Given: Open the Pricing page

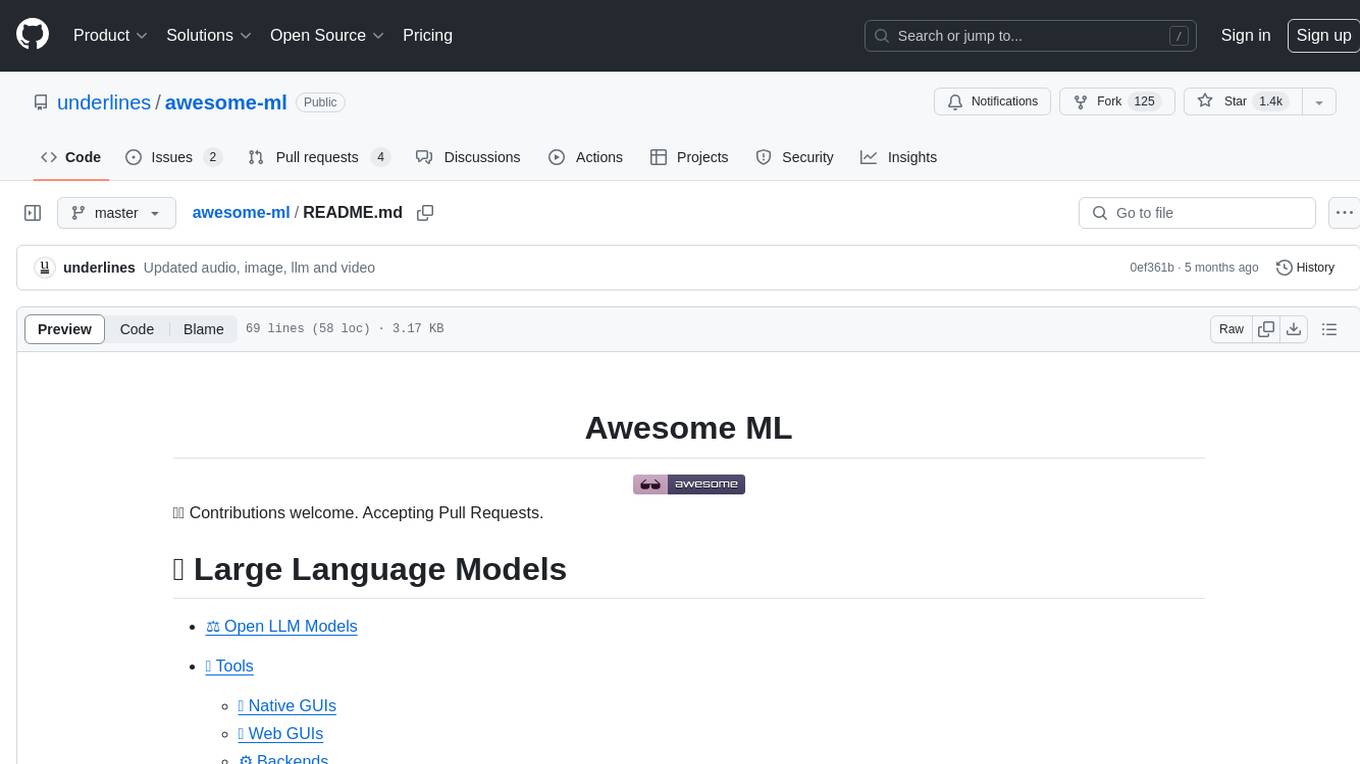Looking at the screenshot, I should (x=427, y=35).
